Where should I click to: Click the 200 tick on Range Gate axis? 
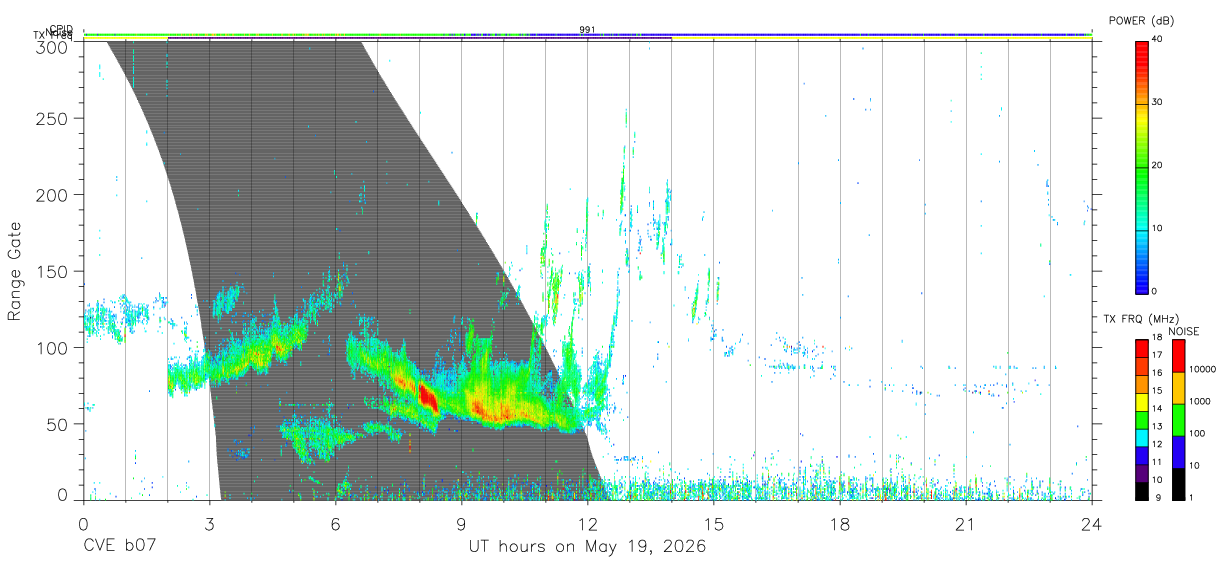coord(53,195)
